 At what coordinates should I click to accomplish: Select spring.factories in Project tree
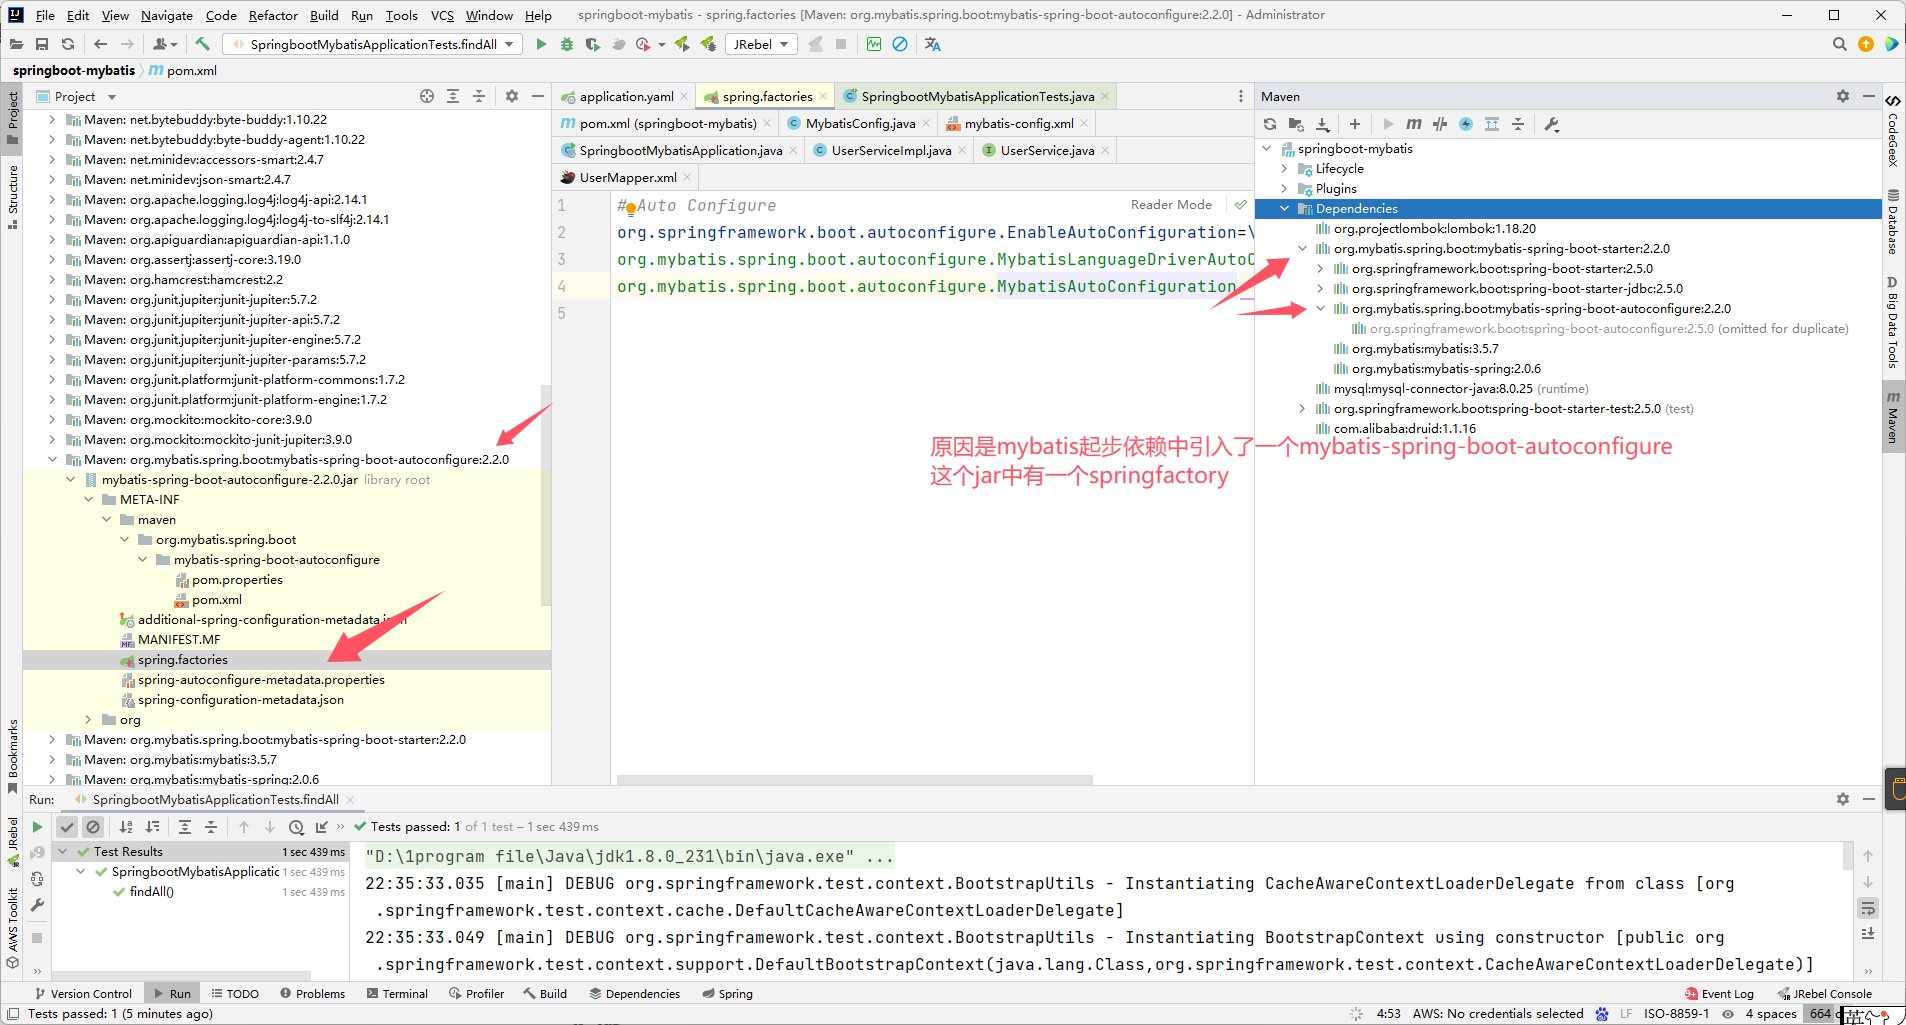click(183, 660)
